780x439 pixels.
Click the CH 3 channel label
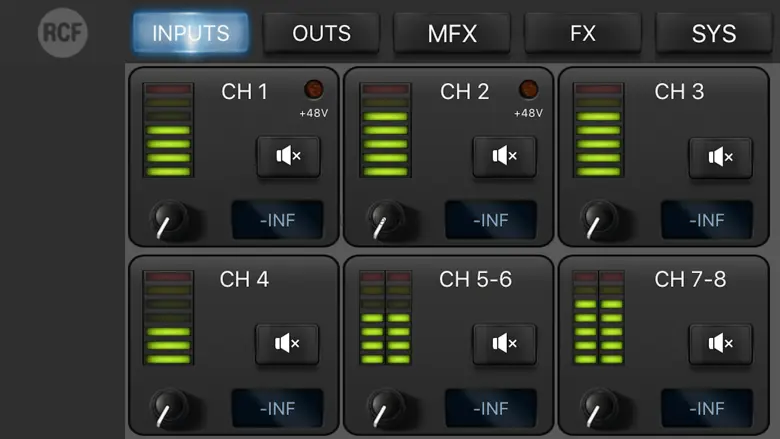click(x=679, y=91)
